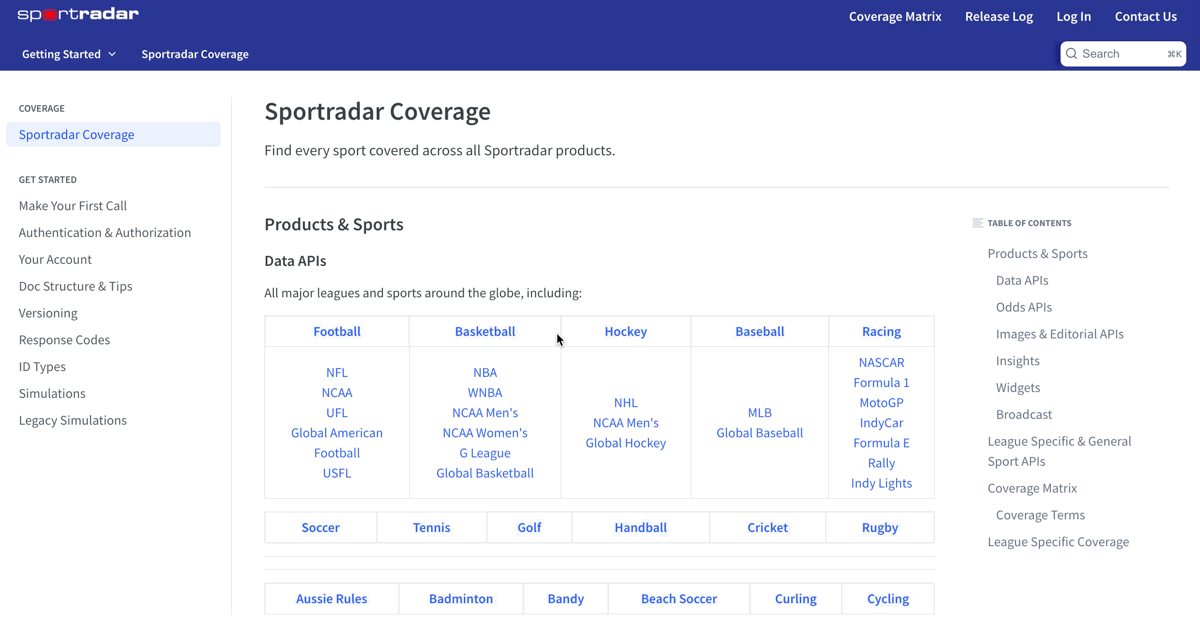Open the NFL link
The width and height of the screenshot is (1200, 624).
337,372
